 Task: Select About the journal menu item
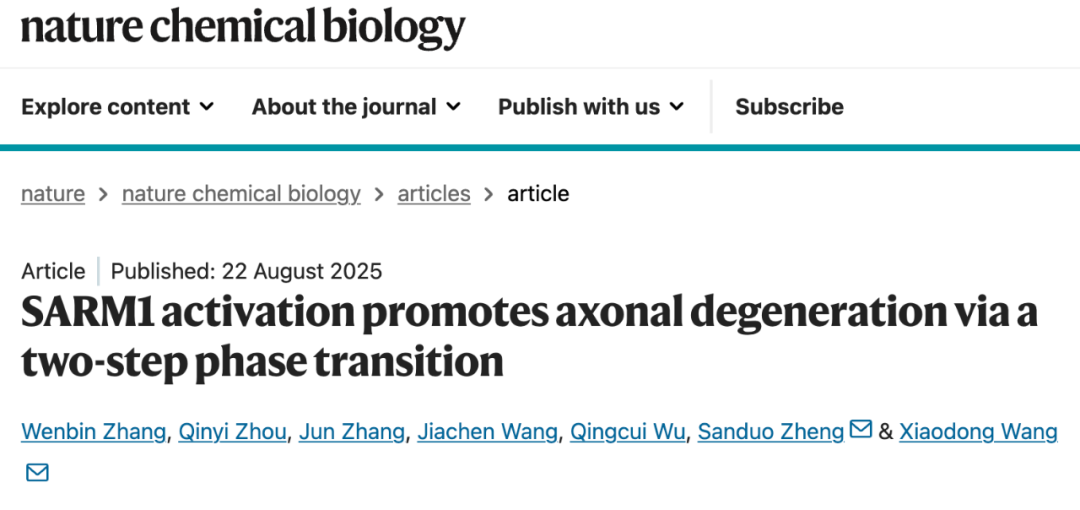tap(344, 106)
